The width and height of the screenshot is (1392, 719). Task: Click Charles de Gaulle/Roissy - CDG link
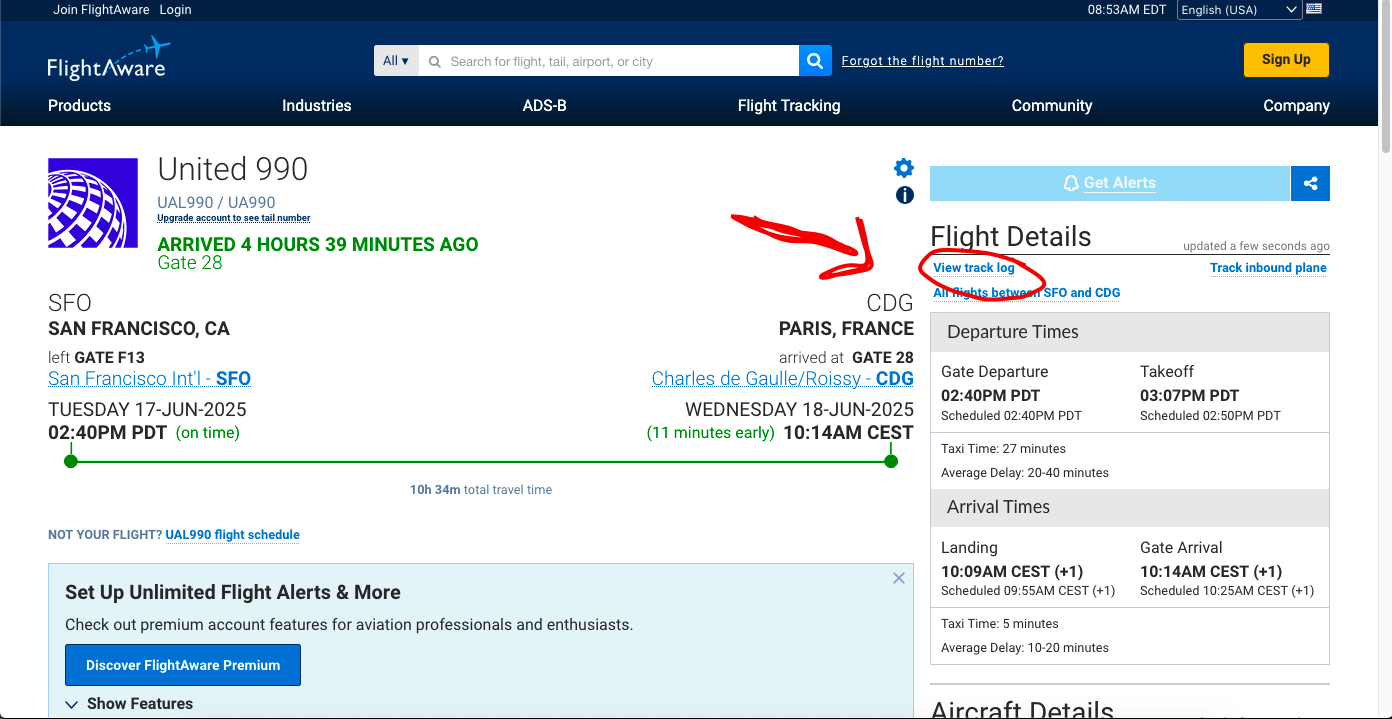[x=783, y=379]
